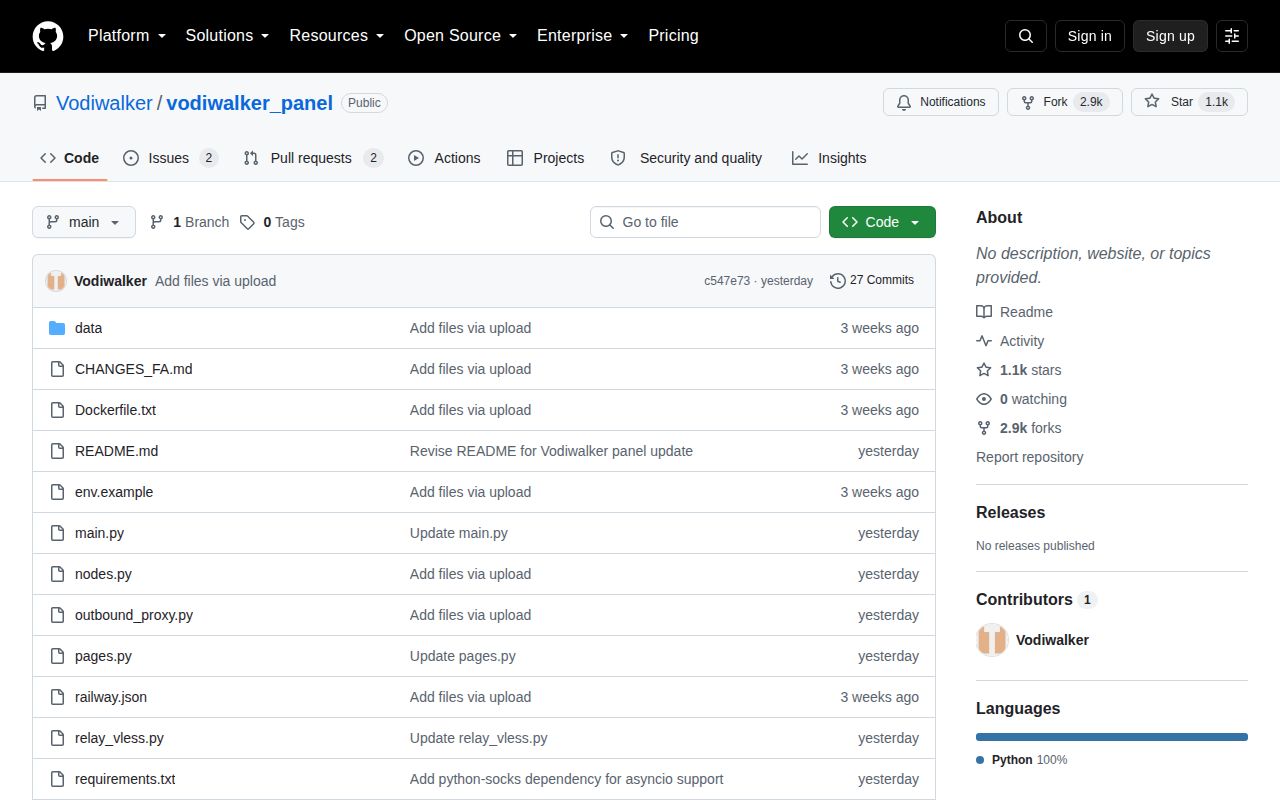1280x800 pixels.
Task: Open the Report repository link
Action: [x=1029, y=457]
